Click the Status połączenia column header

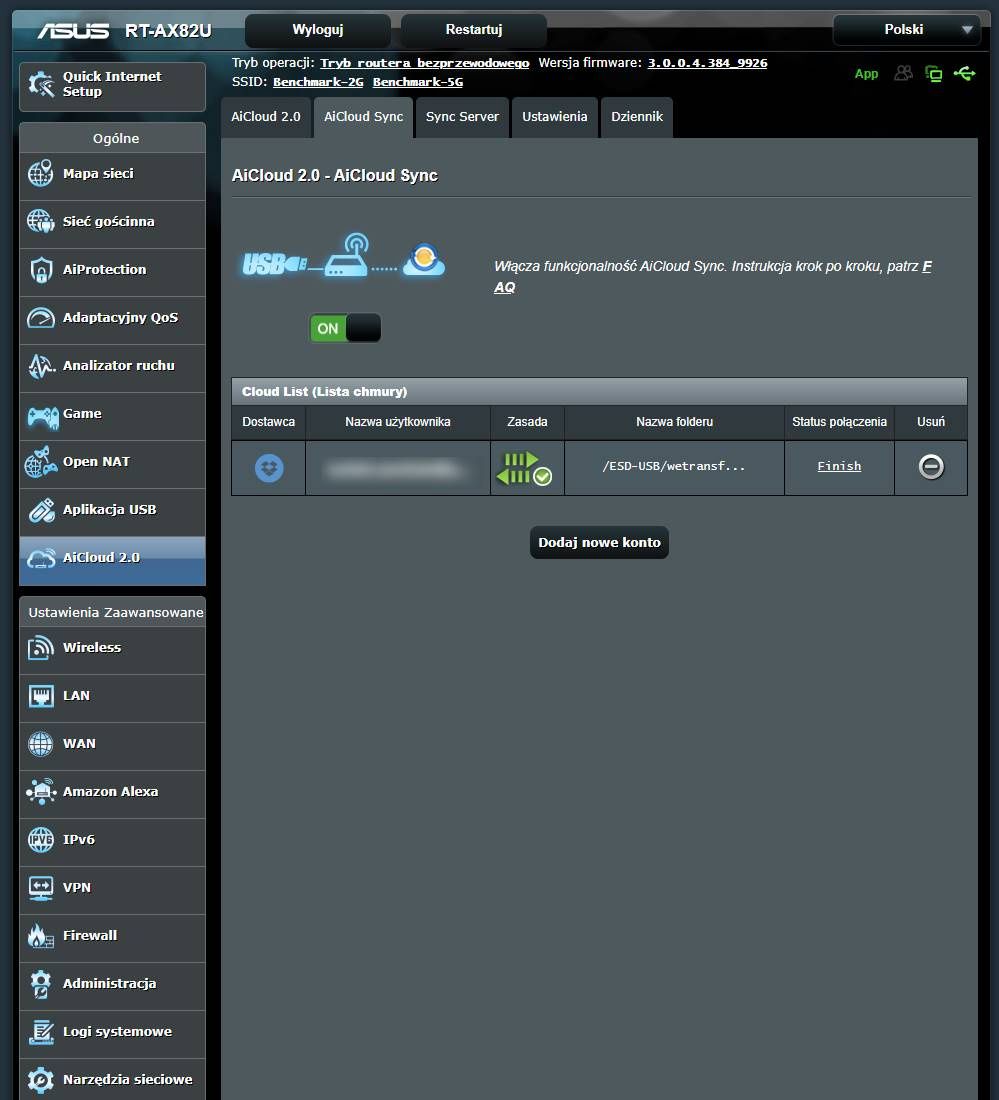coord(839,422)
